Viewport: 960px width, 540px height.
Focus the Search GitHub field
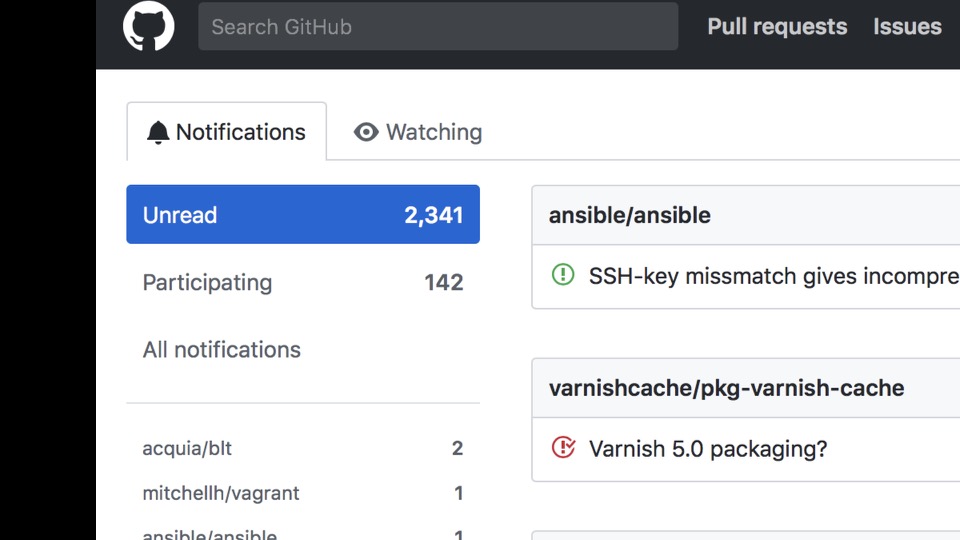[x=438, y=26]
